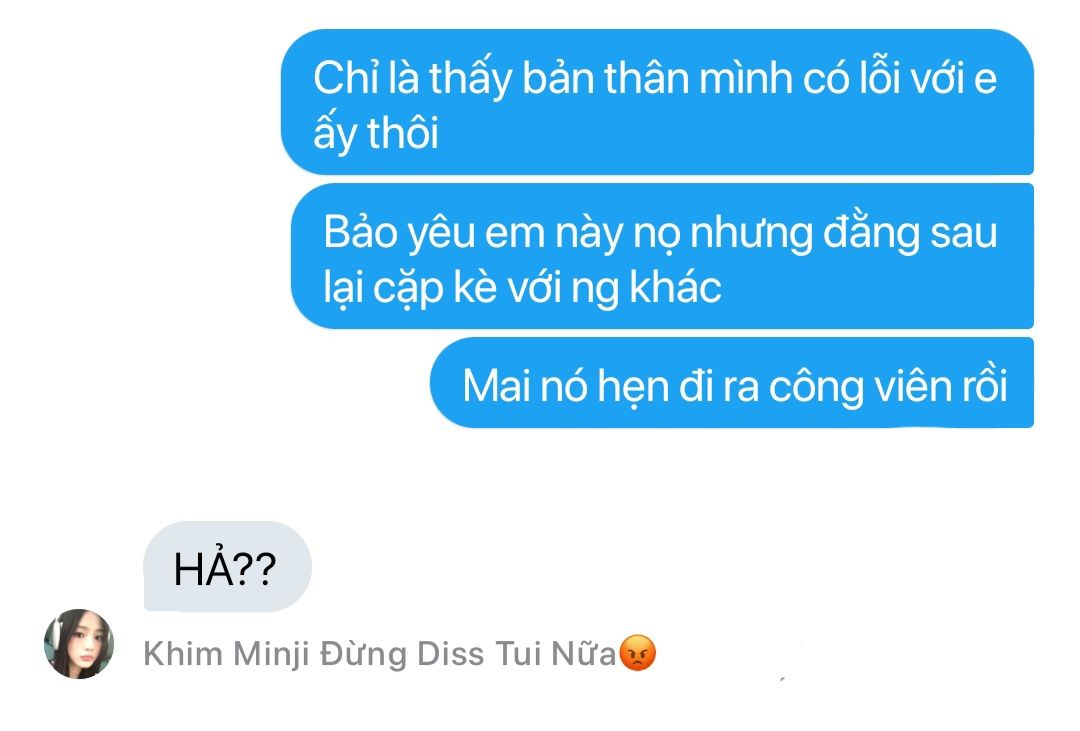1080x731 pixels.
Task: Click the phrase "lại cặp kè" in the second bubble
Action: 411,287
